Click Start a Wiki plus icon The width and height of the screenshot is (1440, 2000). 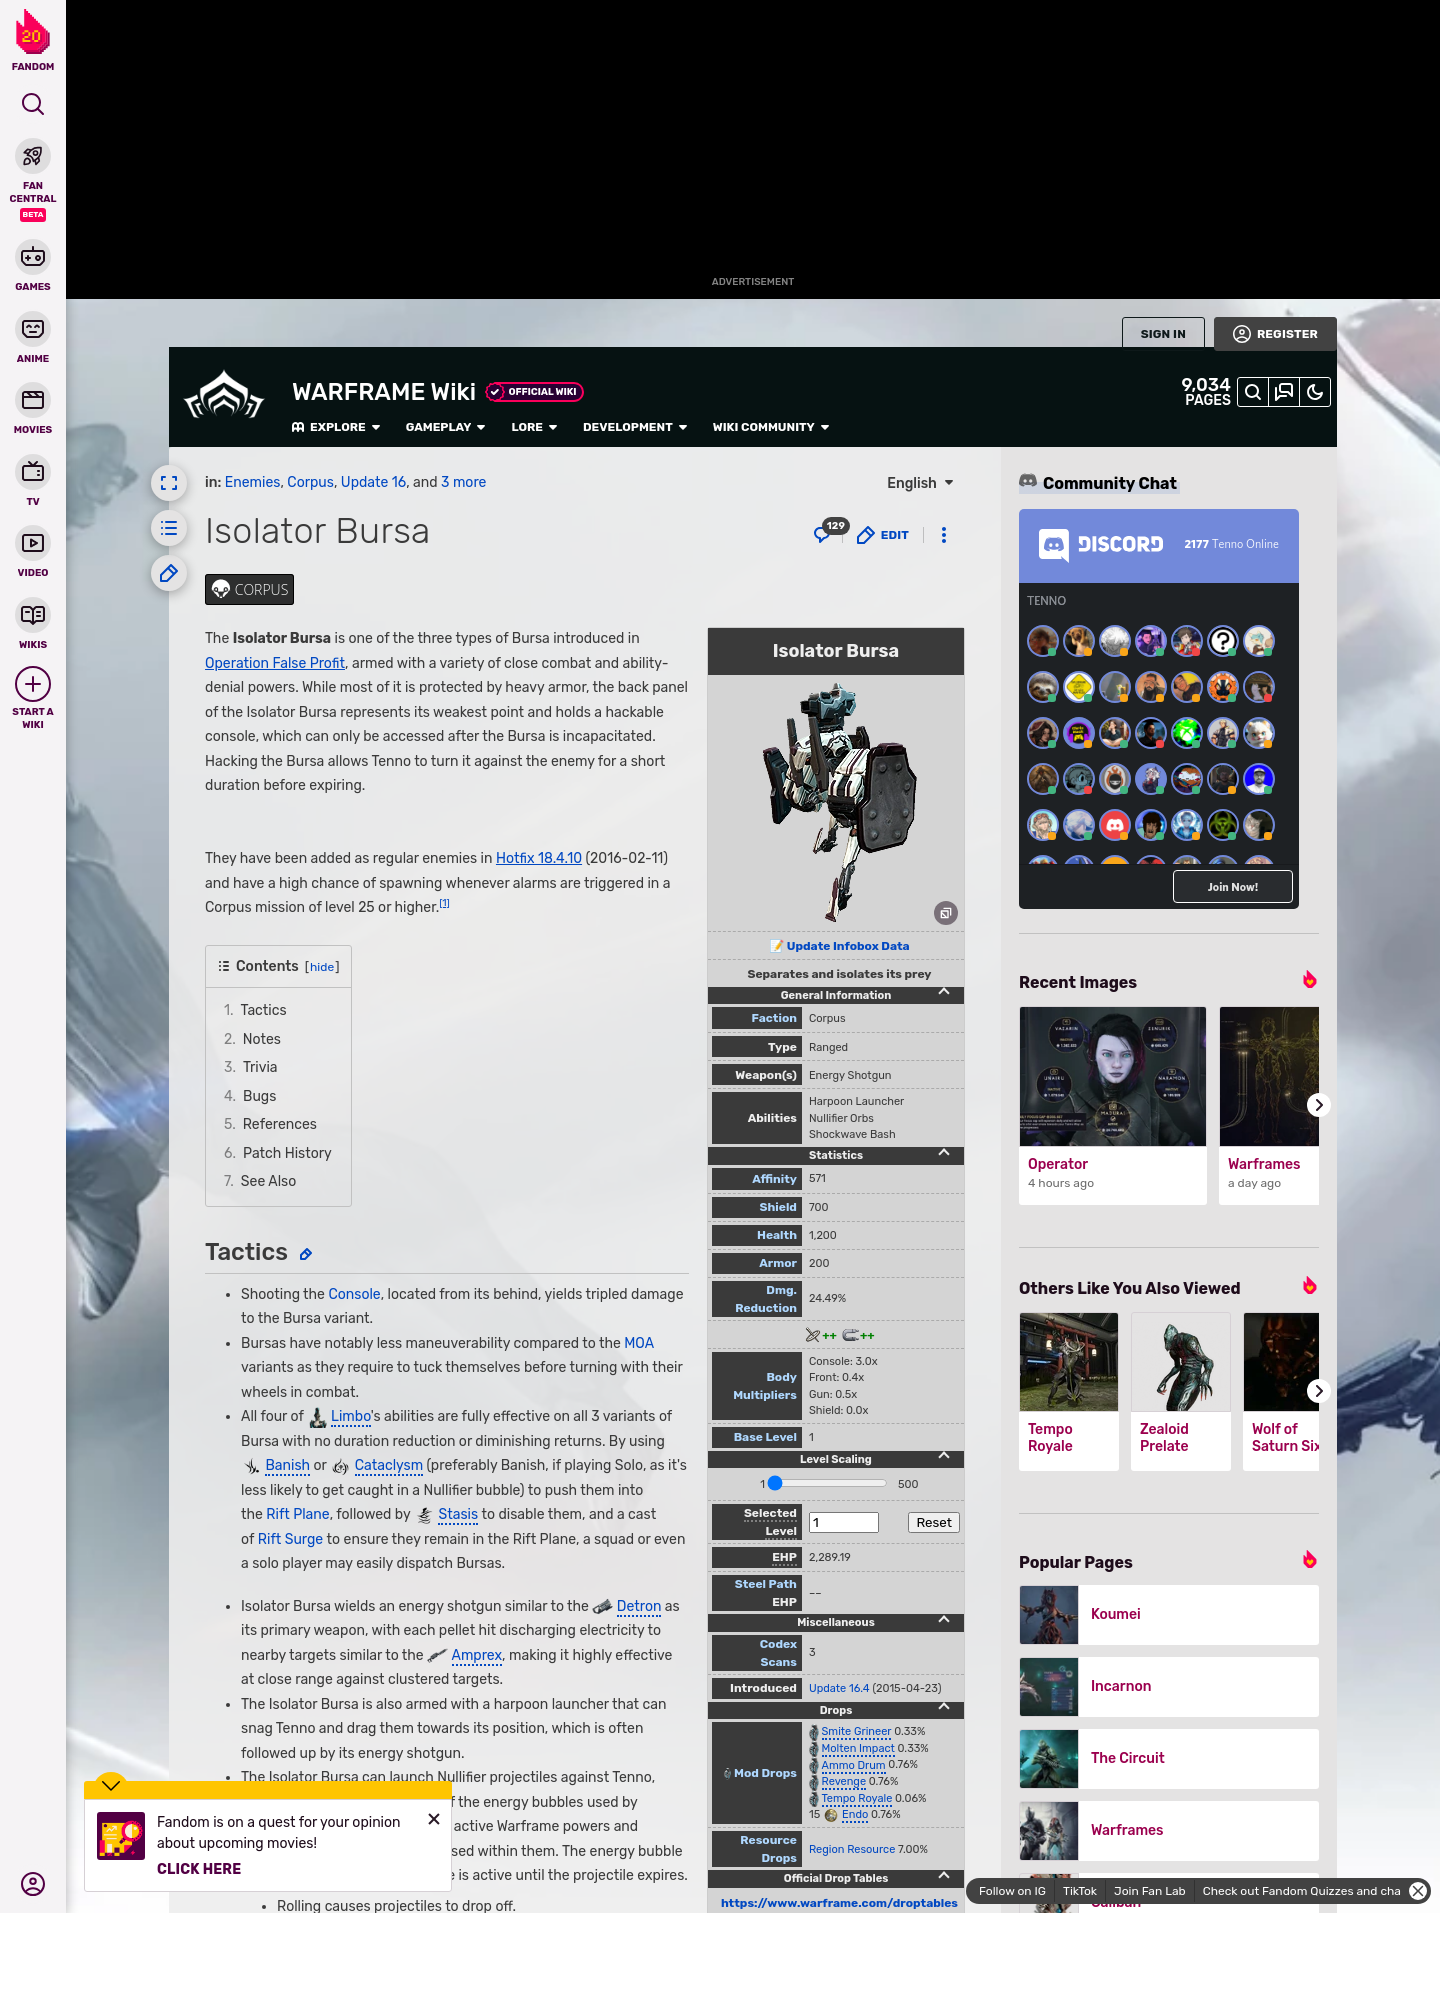coord(33,685)
